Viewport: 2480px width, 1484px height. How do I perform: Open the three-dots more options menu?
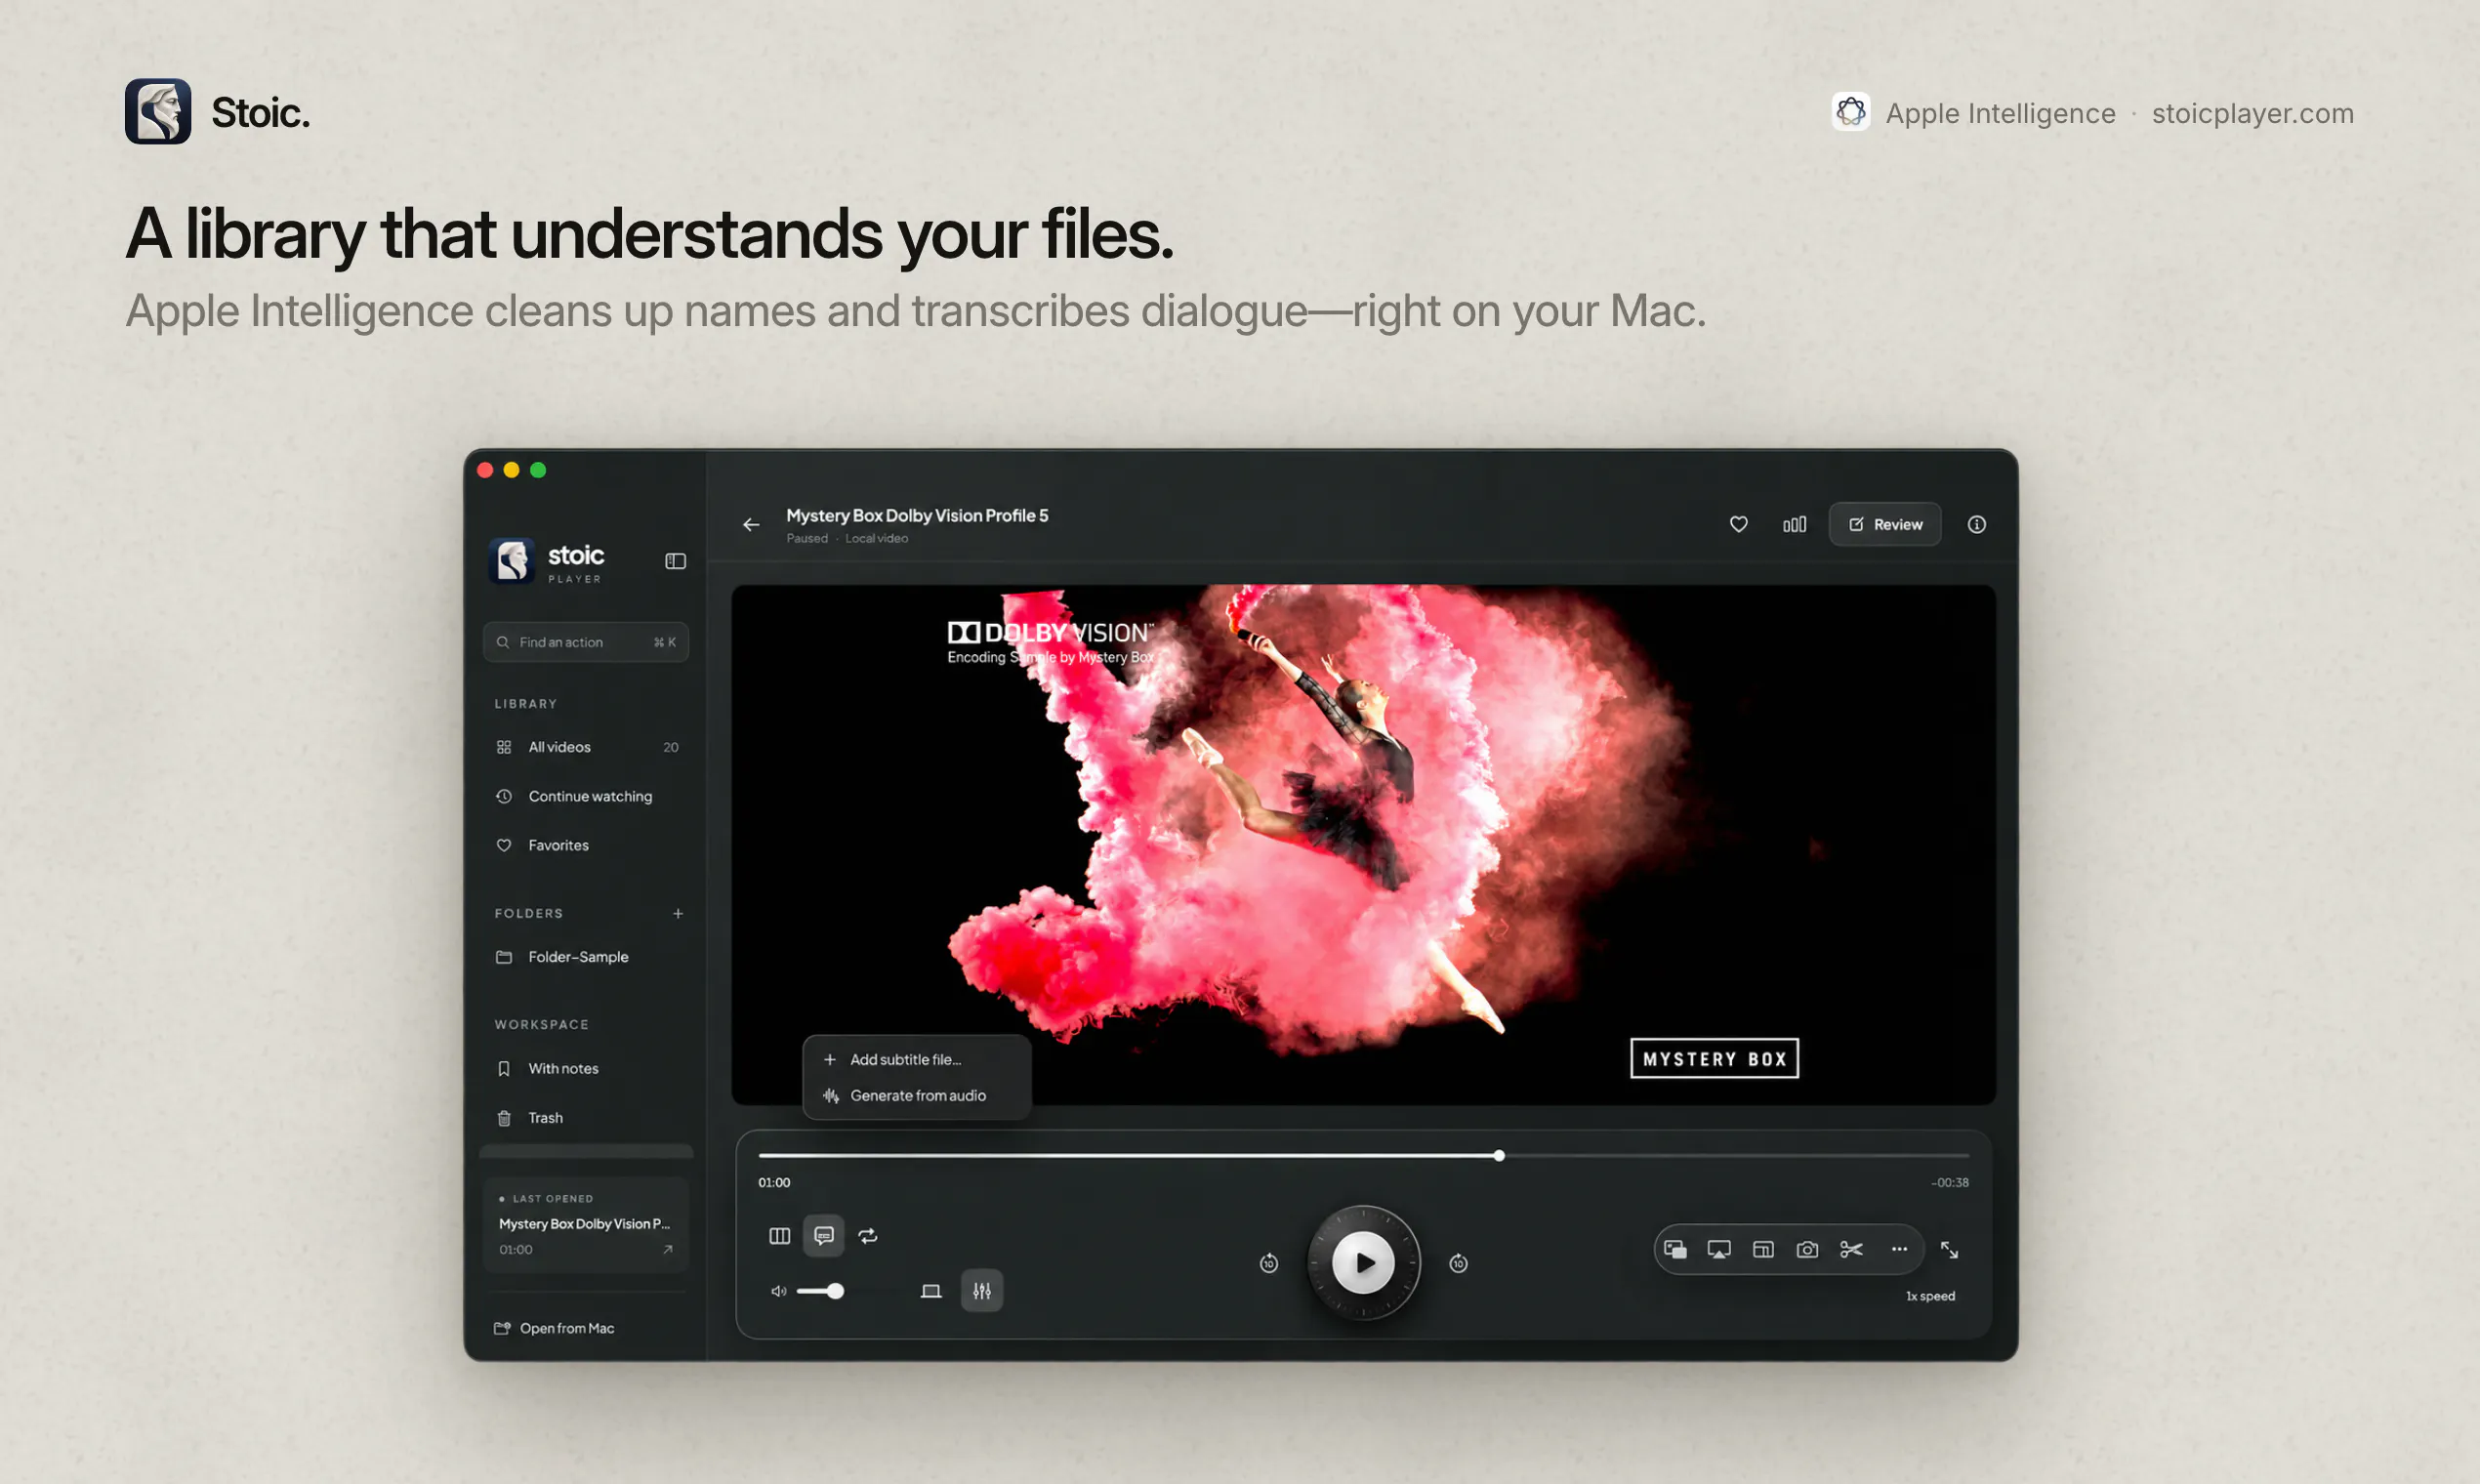coord(1899,1249)
